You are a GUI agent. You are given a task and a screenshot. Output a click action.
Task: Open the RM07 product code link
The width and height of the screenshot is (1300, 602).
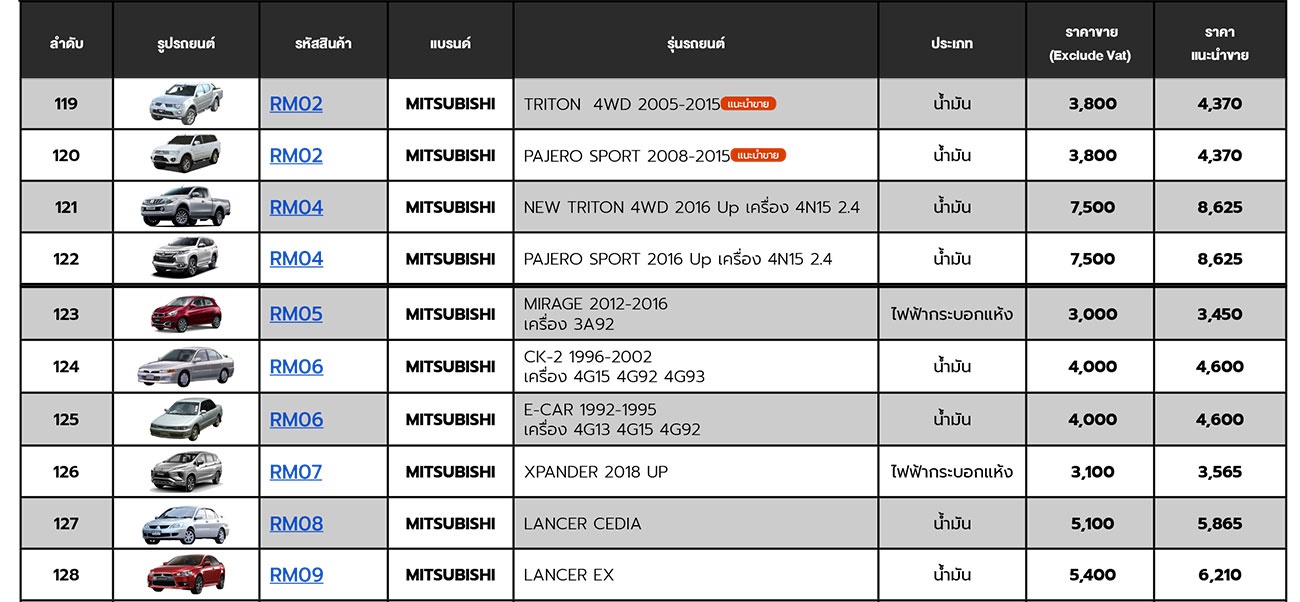296,472
